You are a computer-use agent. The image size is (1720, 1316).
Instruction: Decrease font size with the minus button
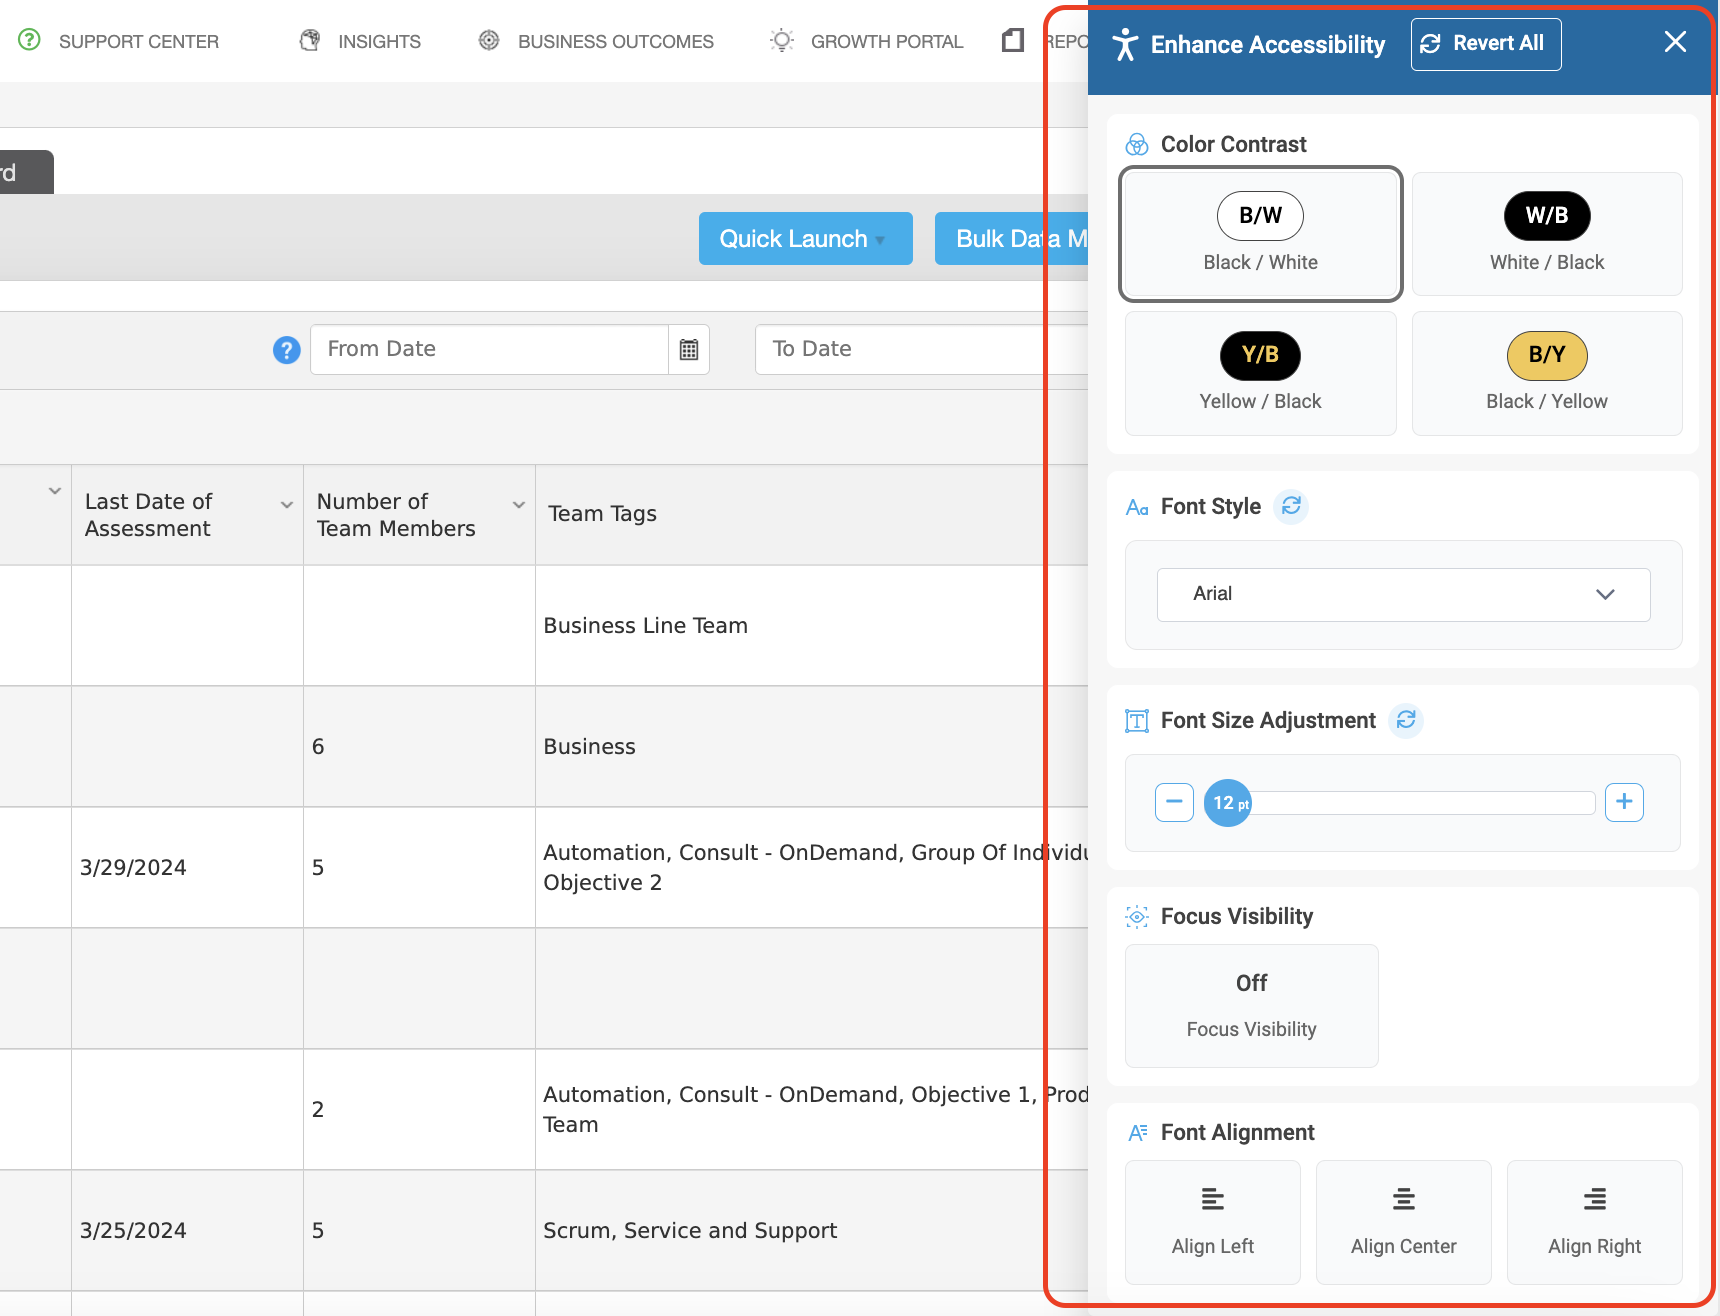pyautogui.click(x=1174, y=802)
